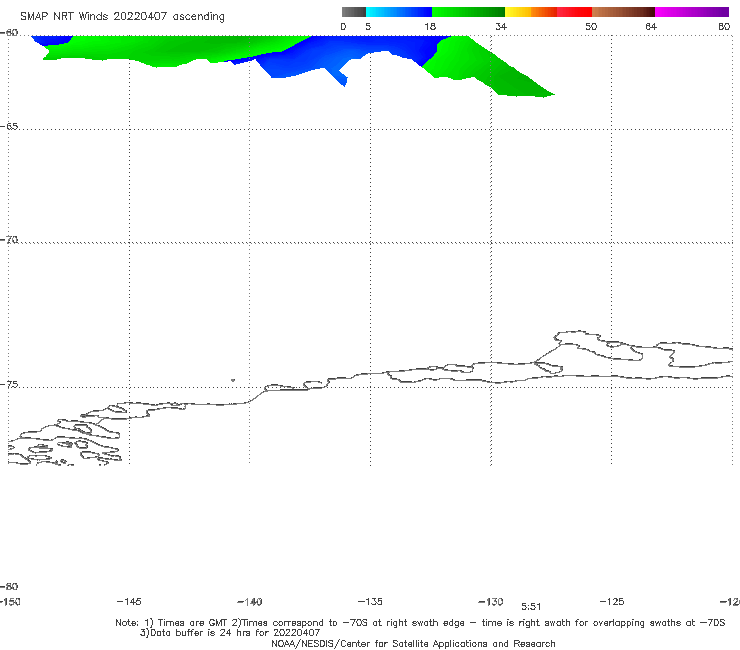Click the gray segment of the color bar
This screenshot has height=650, width=740.
click(354, 12)
